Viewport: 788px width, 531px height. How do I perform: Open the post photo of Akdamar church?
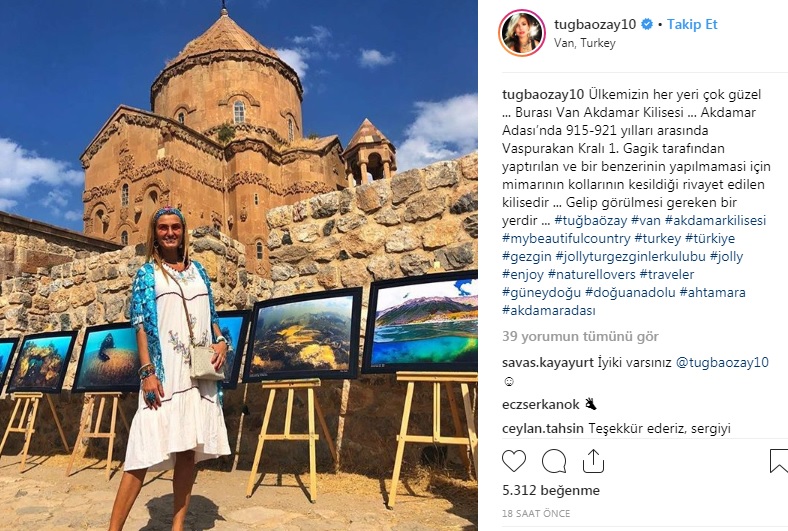click(x=239, y=265)
